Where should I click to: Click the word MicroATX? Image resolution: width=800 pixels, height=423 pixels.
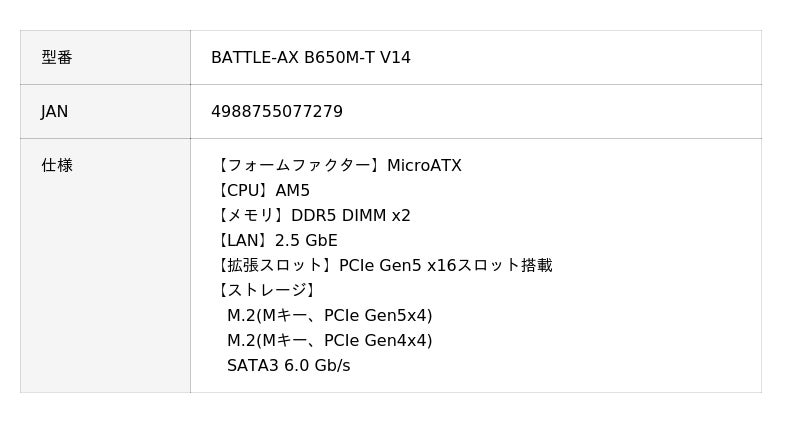pos(424,165)
